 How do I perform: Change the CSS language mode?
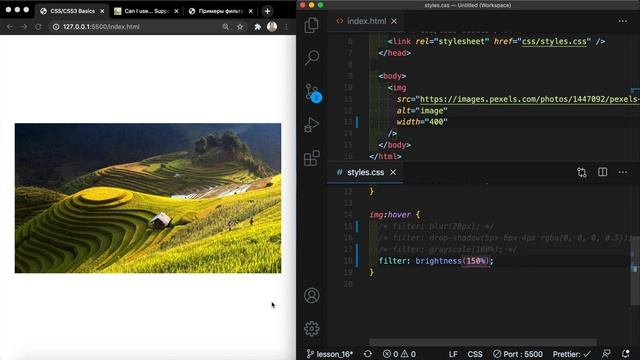click(x=475, y=354)
